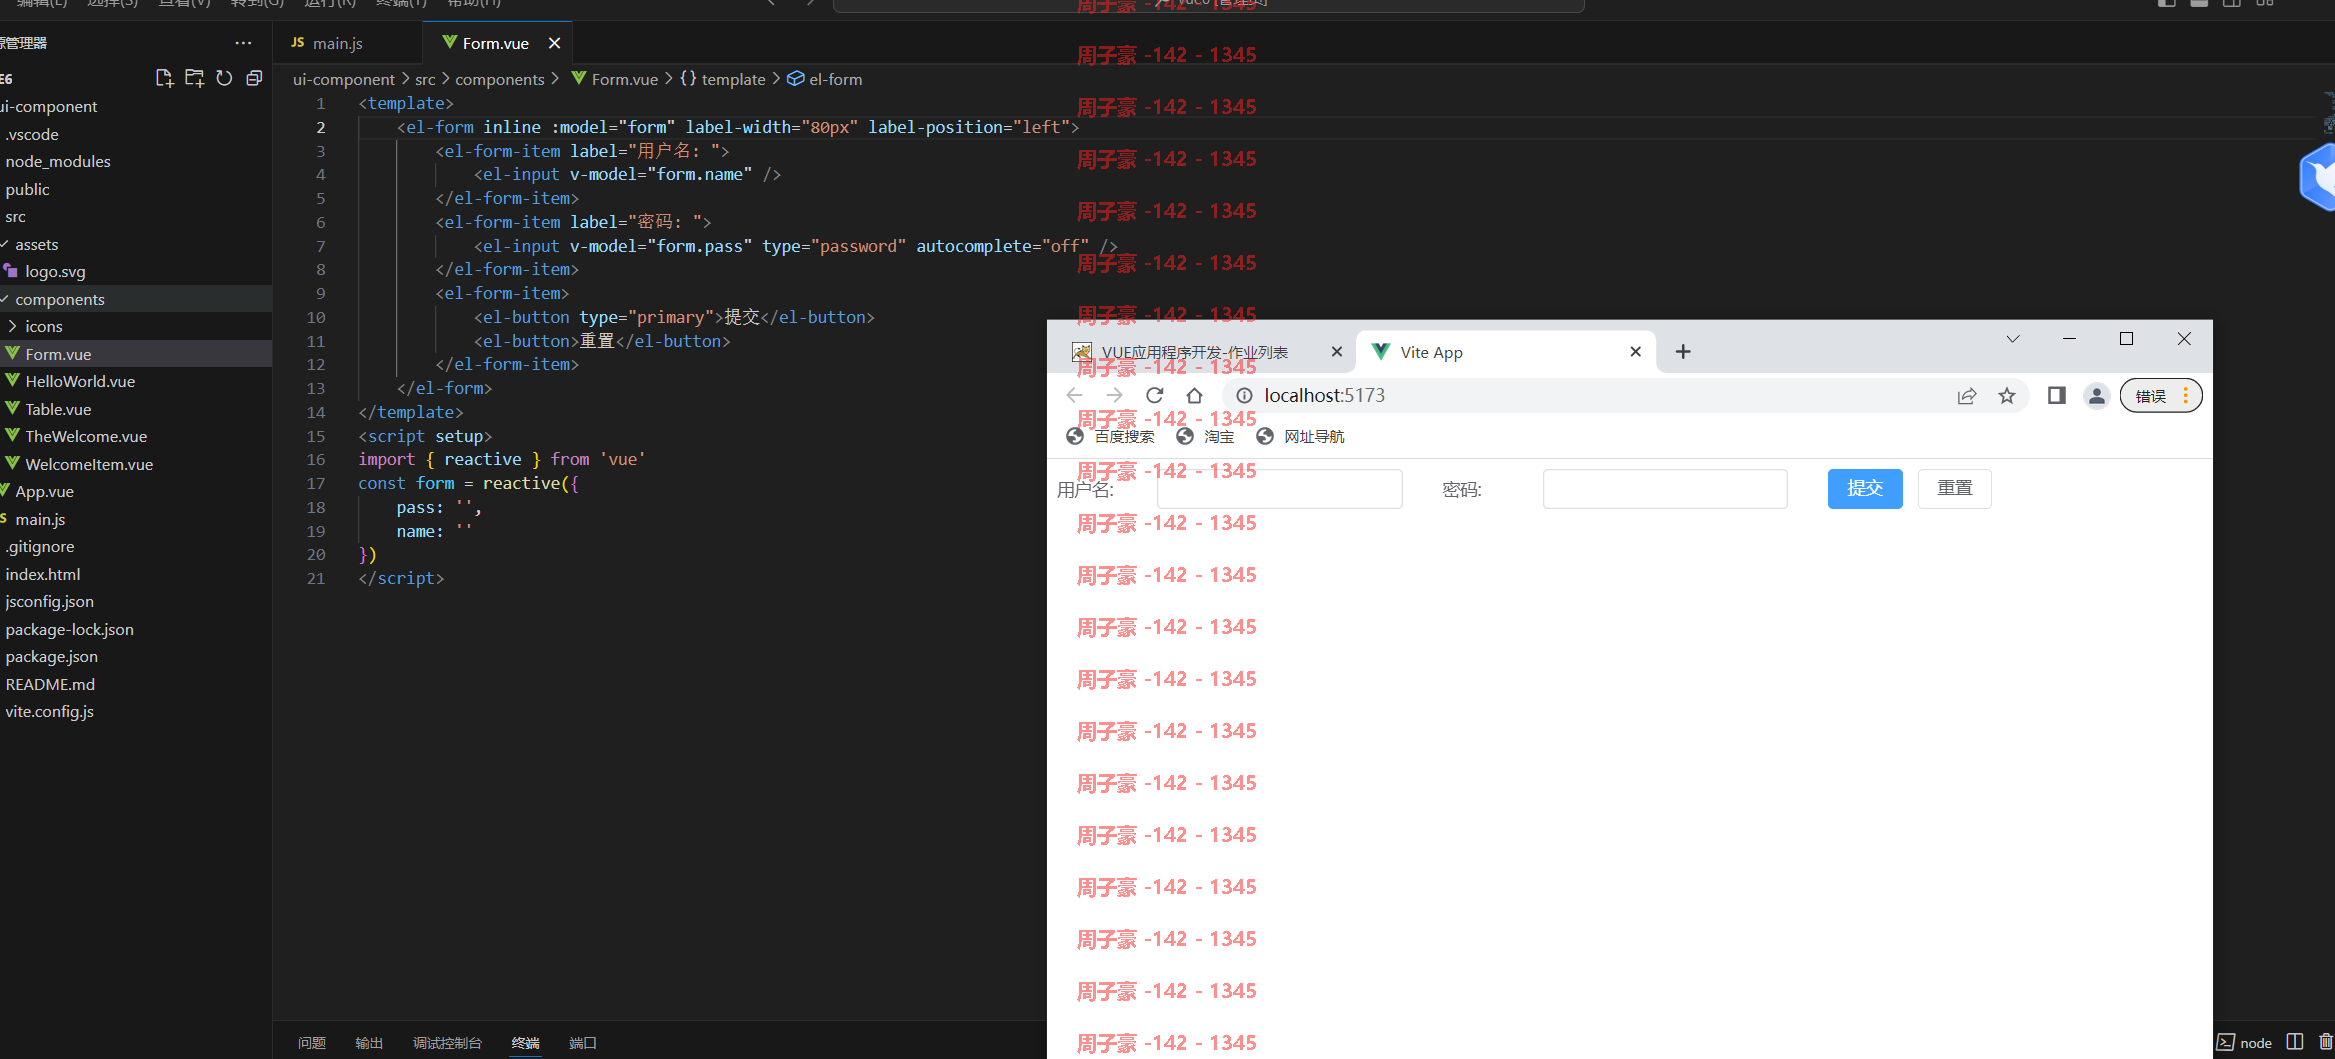The image size is (2335, 1059).
Task: Open 淘宝 bookmark
Action: (1206, 436)
